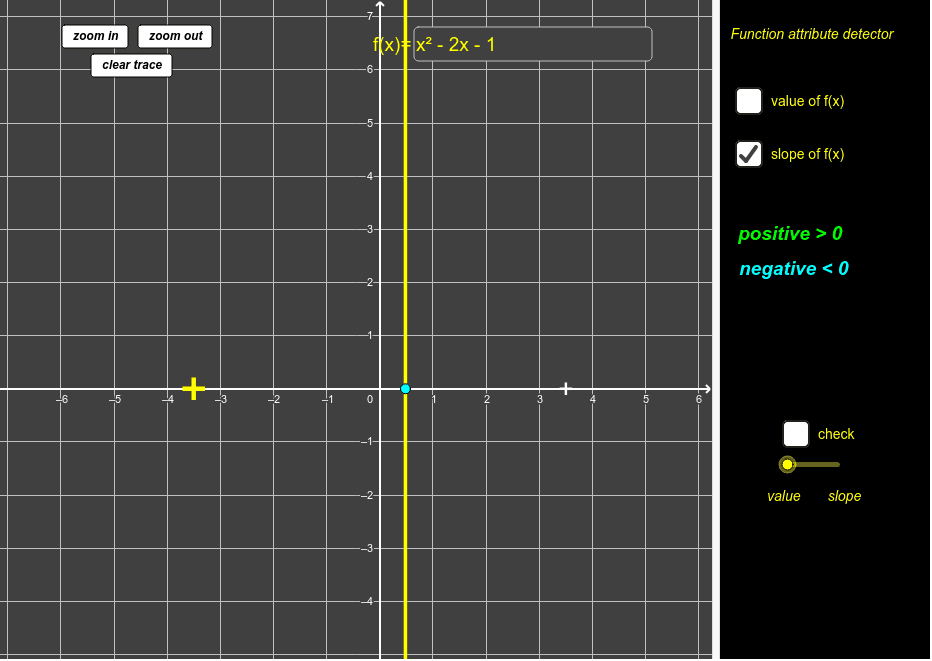Disable the slope of f(x) checkbox
Screen dimensions: 932x661
(748, 154)
